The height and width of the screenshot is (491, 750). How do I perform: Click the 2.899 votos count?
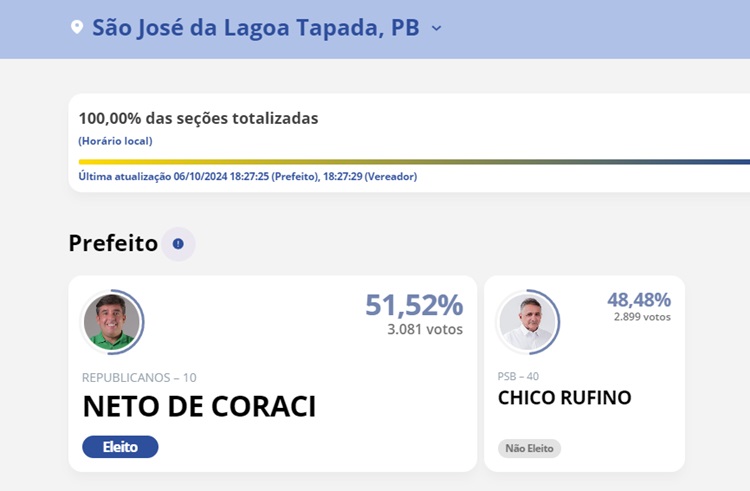642,317
